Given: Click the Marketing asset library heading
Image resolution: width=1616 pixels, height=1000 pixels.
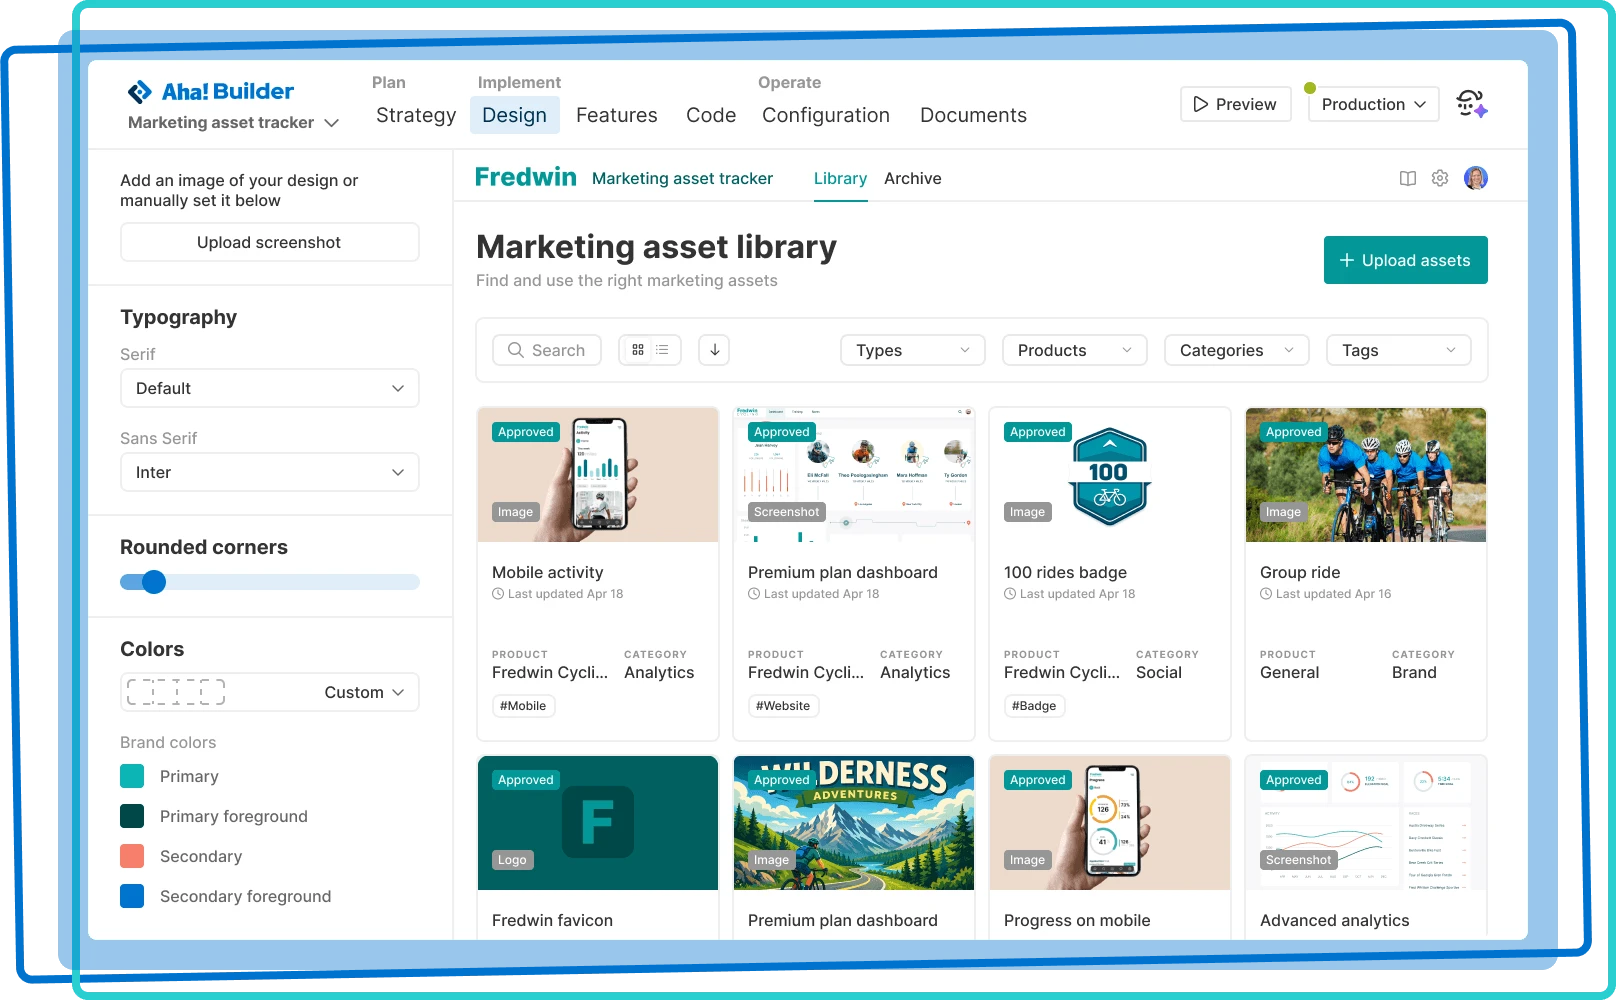Looking at the screenshot, I should tap(656, 247).
